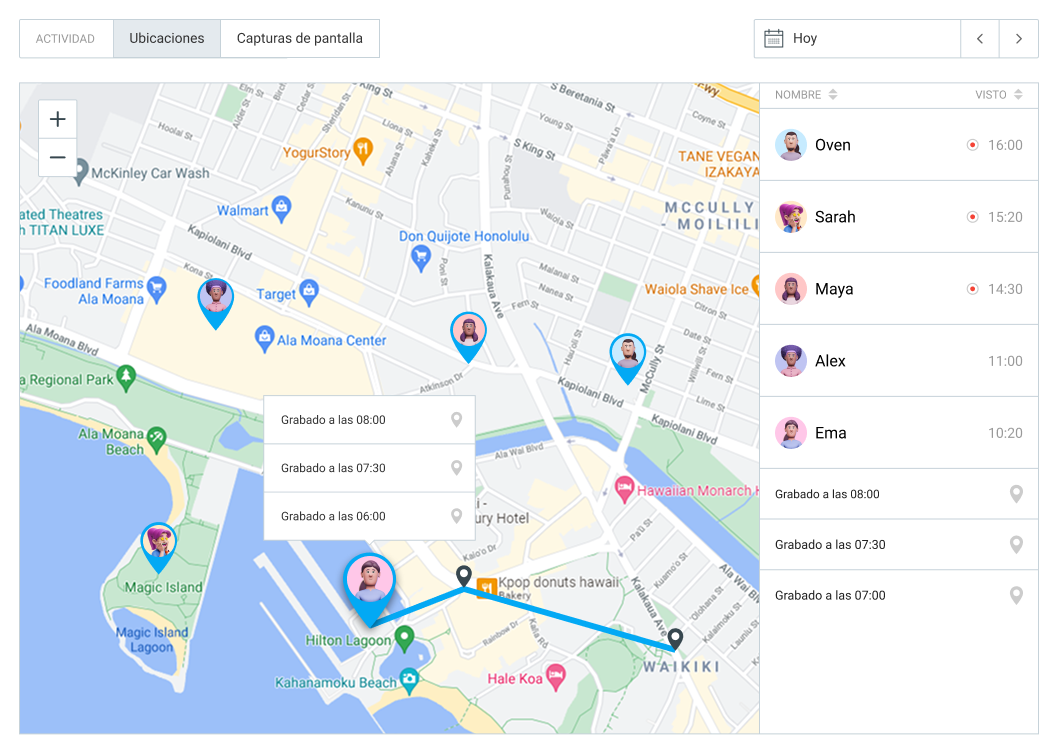Screen dimensions: 1062x743
Task: Select the large Ema map pin near Hilton Lagoon
Action: pos(369,589)
